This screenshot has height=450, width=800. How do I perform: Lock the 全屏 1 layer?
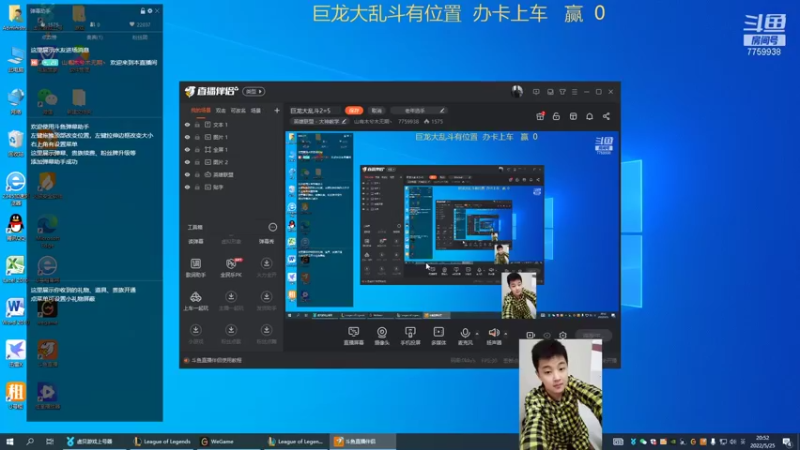197,149
